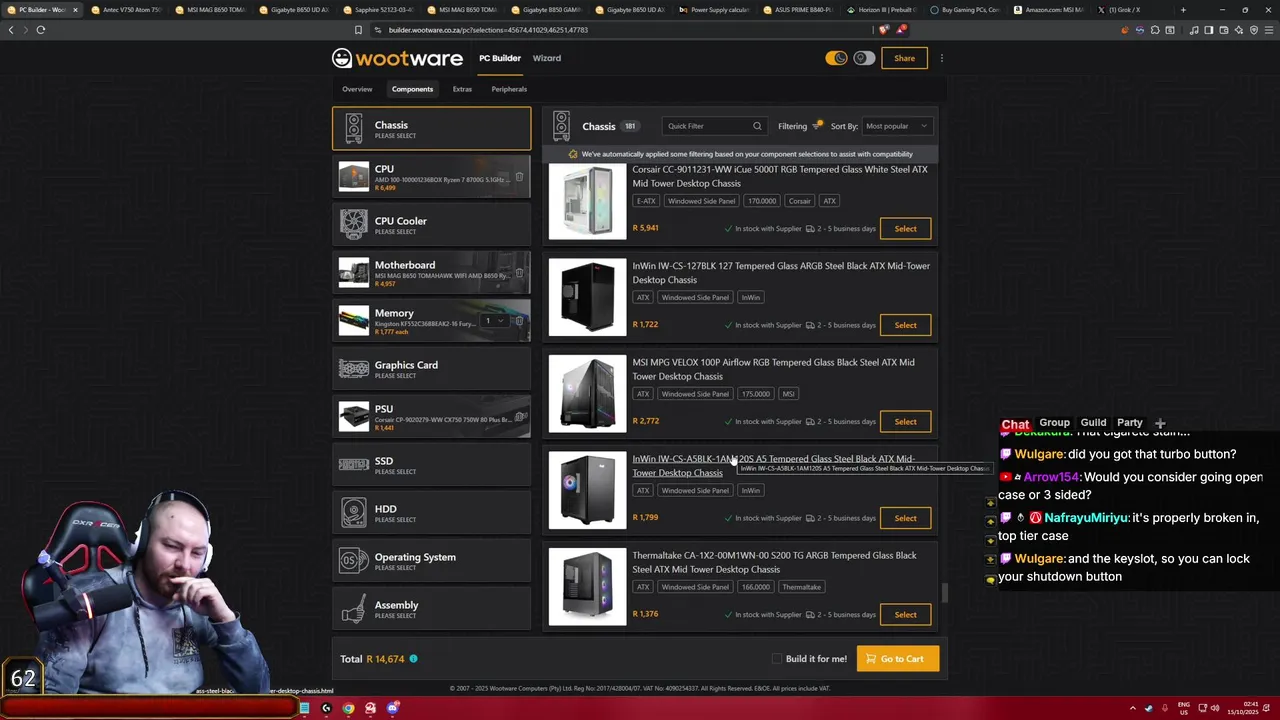Open the Filtering options icon

817,125
